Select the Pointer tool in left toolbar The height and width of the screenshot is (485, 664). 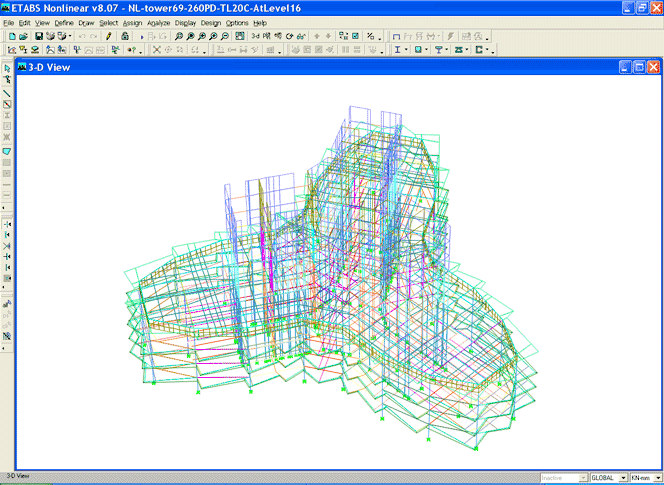pos(7,68)
